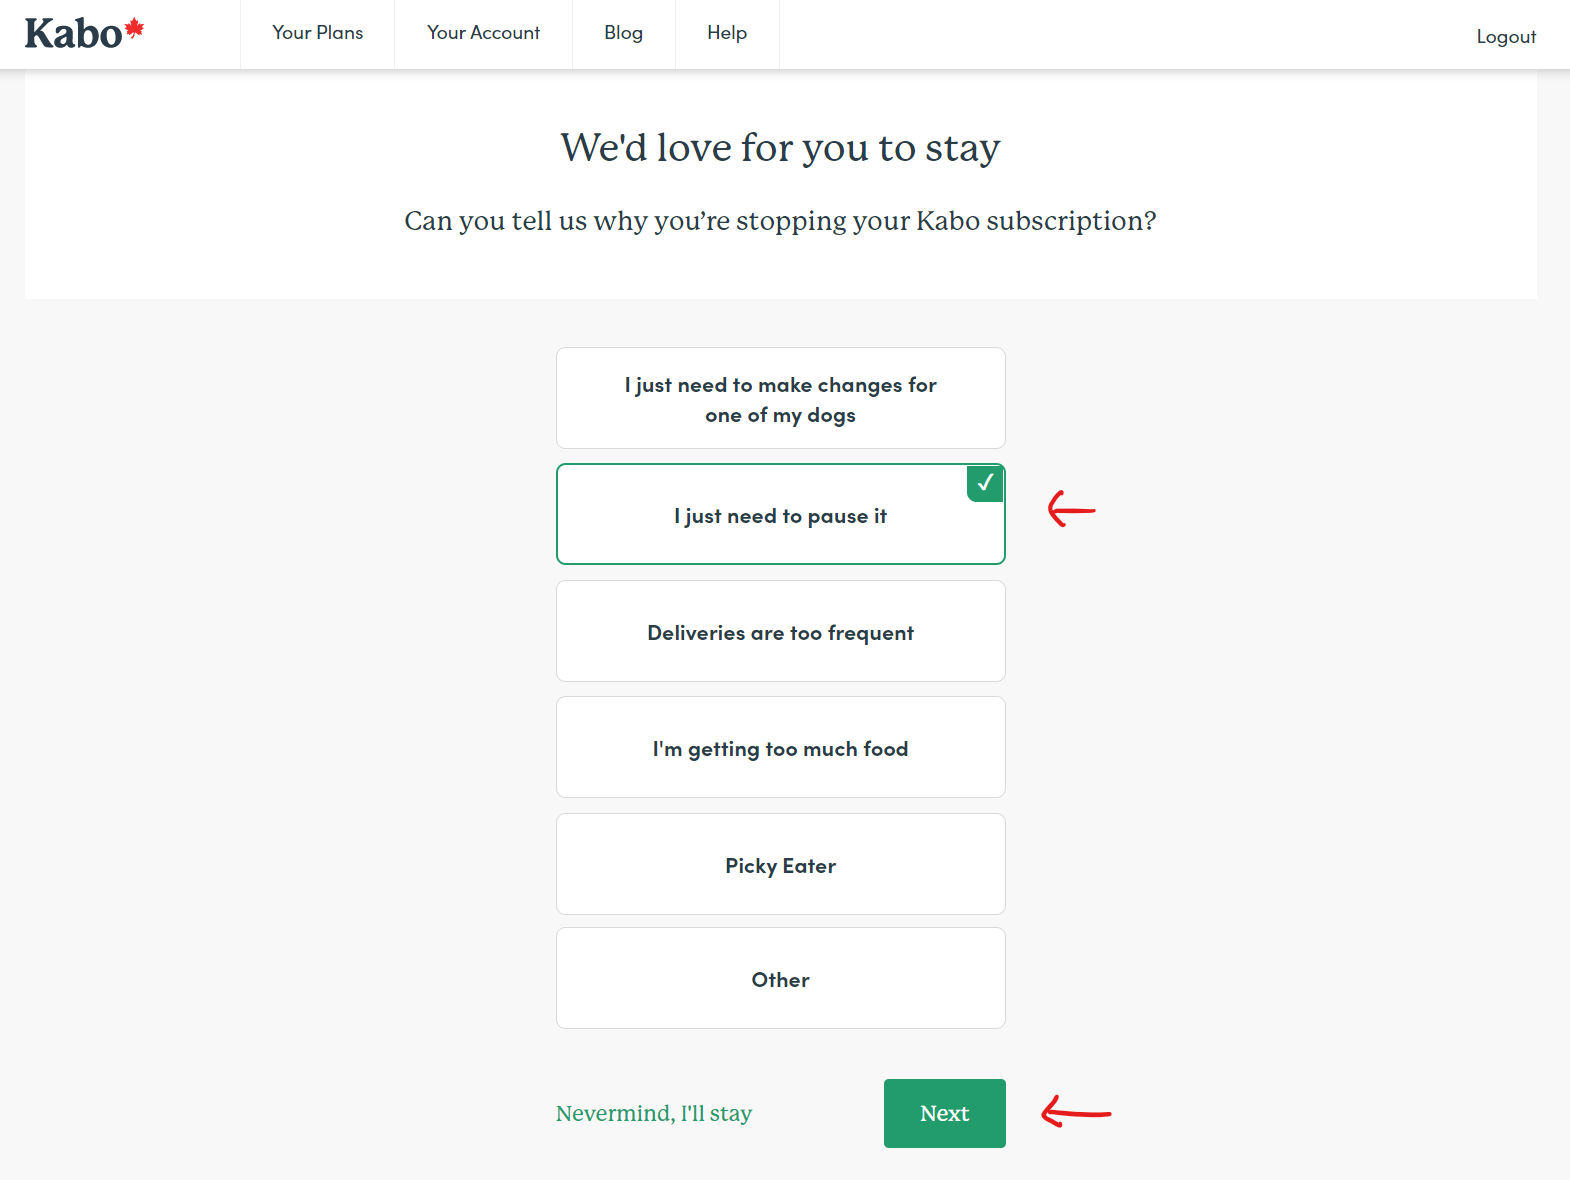Viewport: 1570px width, 1180px height.
Task: Pick "I'm getting too much food" reason
Action: point(780,748)
